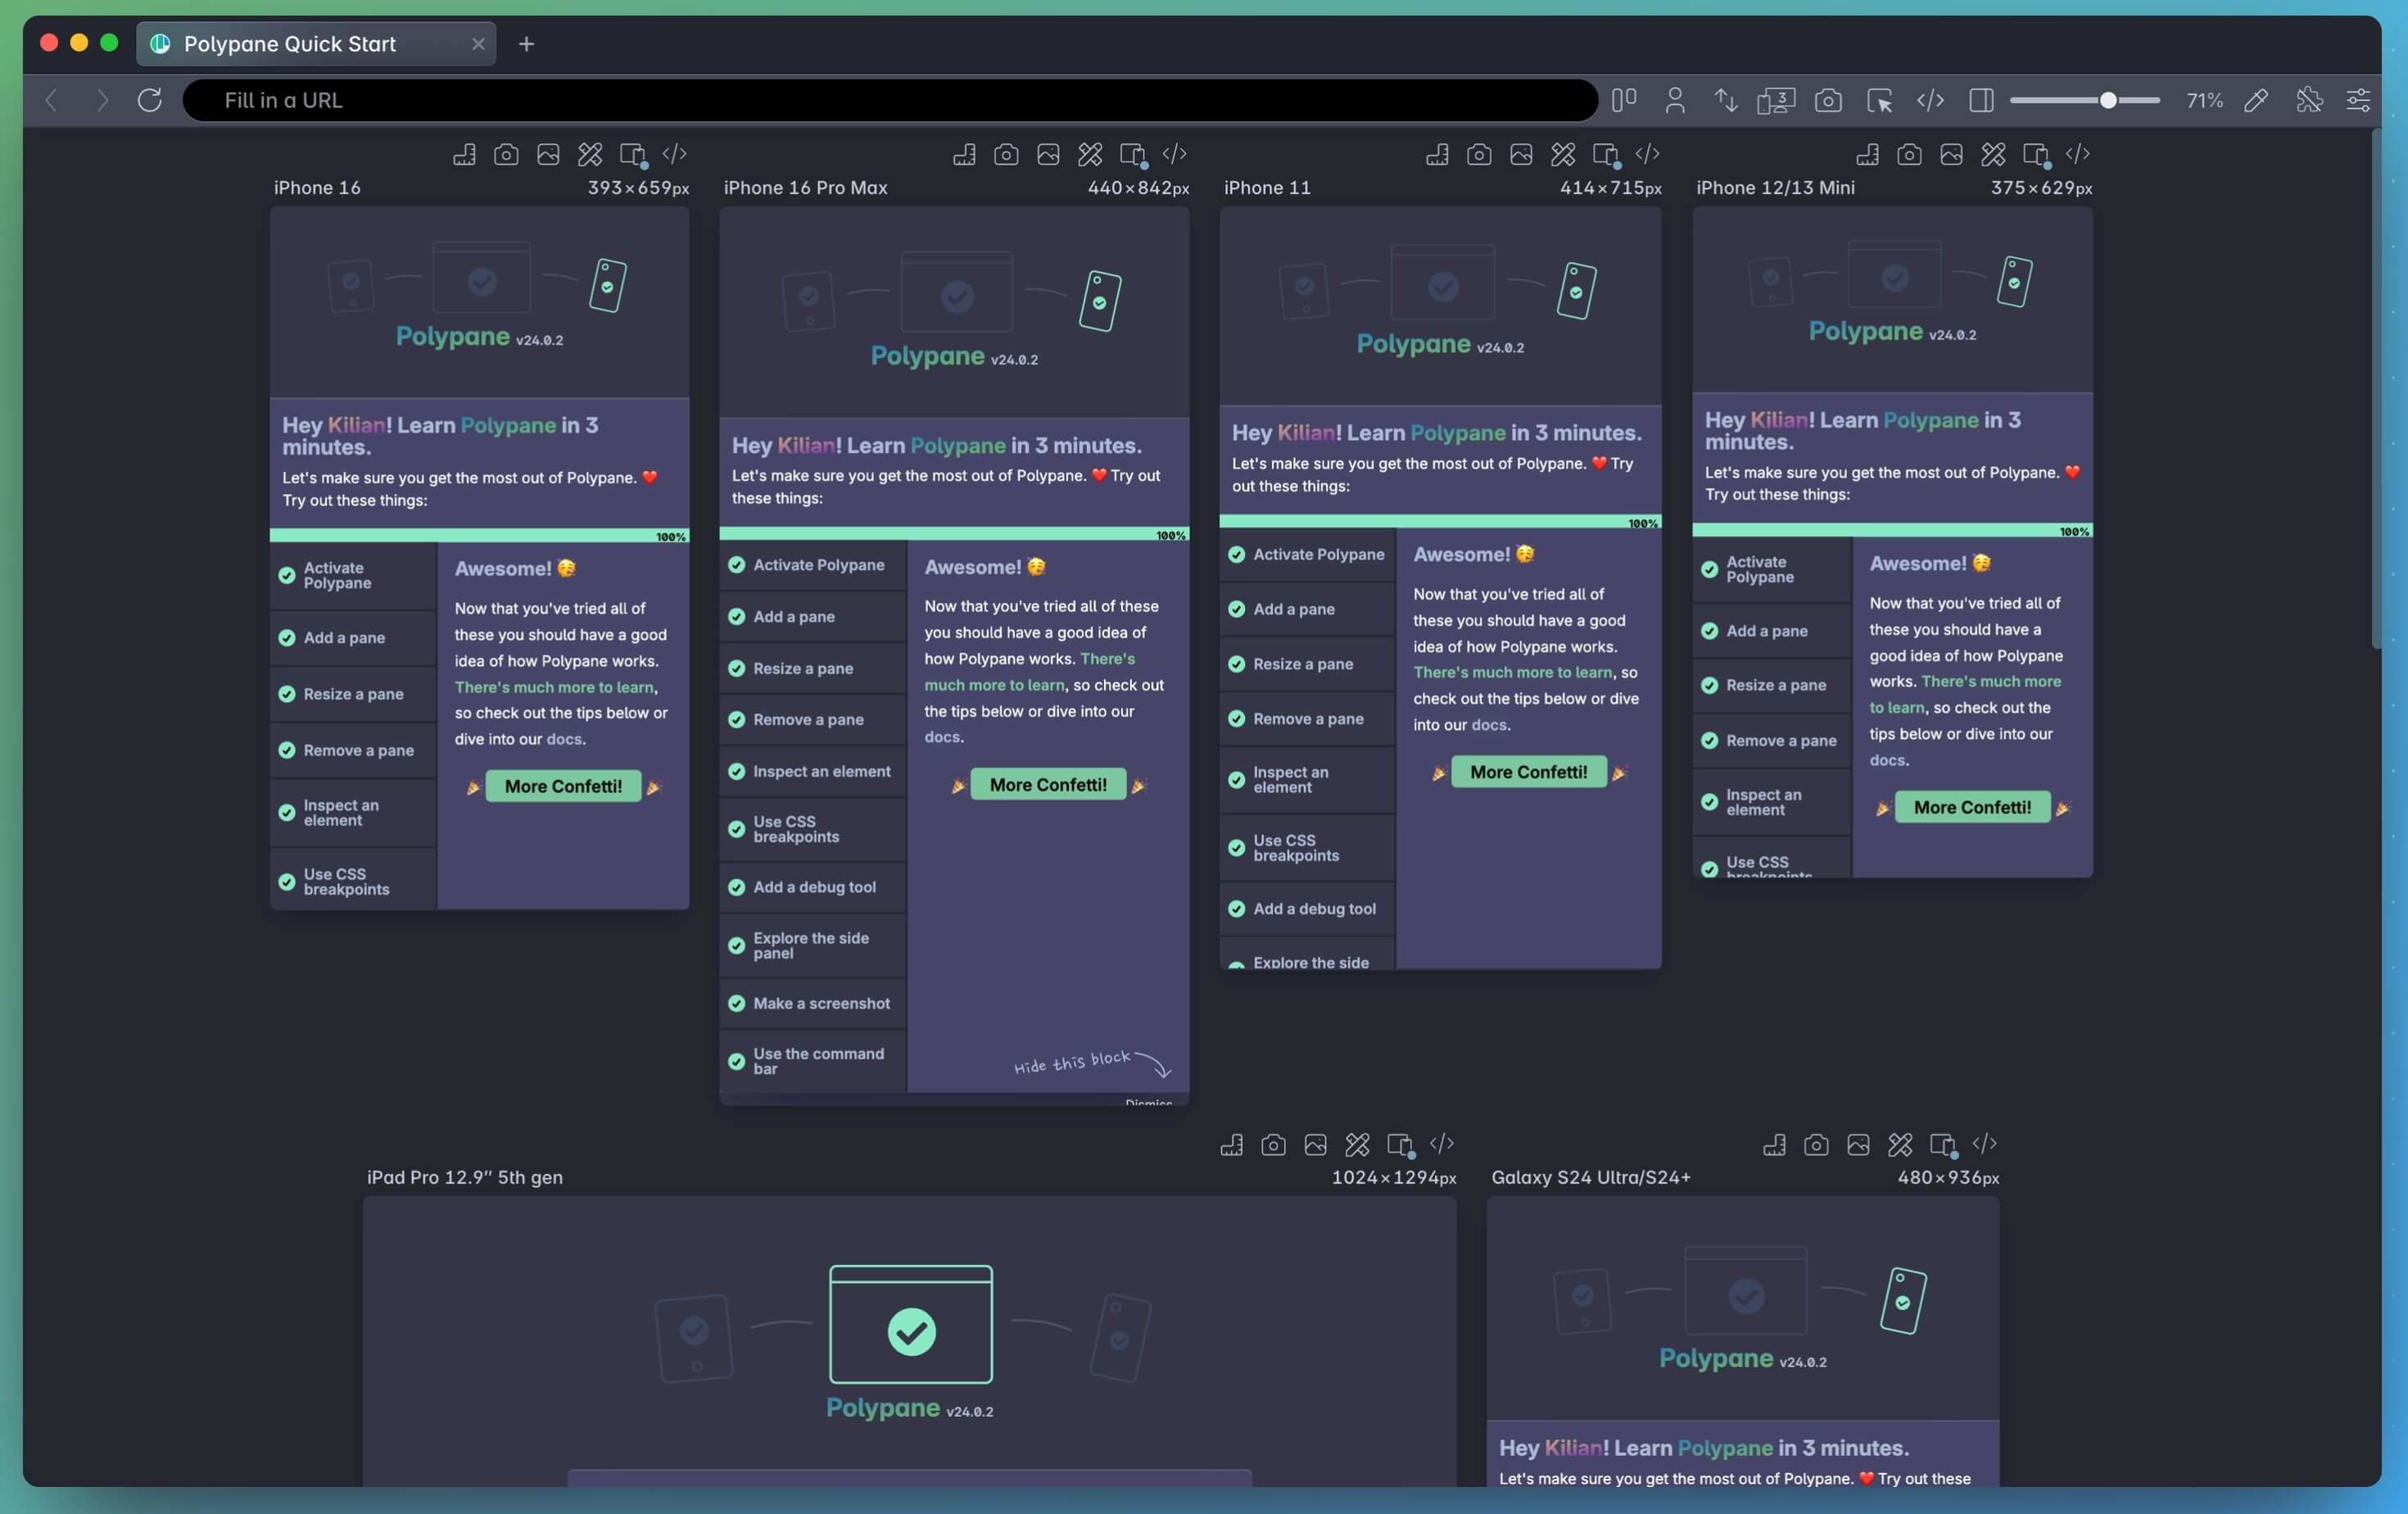Open the iPhone 16 Pro Max device name dropdown
This screenshot has width=2408, height=1514.
tap(805, 188)
